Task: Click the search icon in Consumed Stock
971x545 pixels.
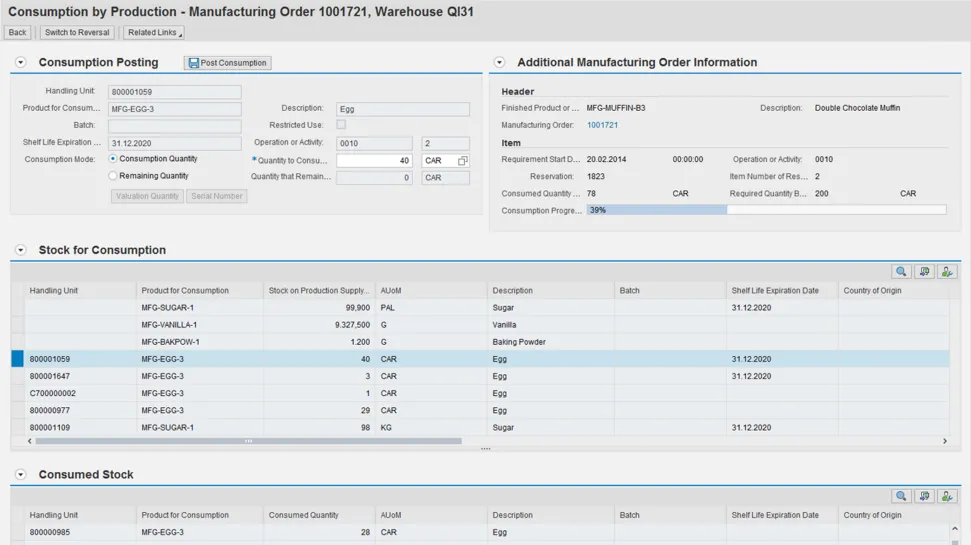Action: click(x=901, y=497)
